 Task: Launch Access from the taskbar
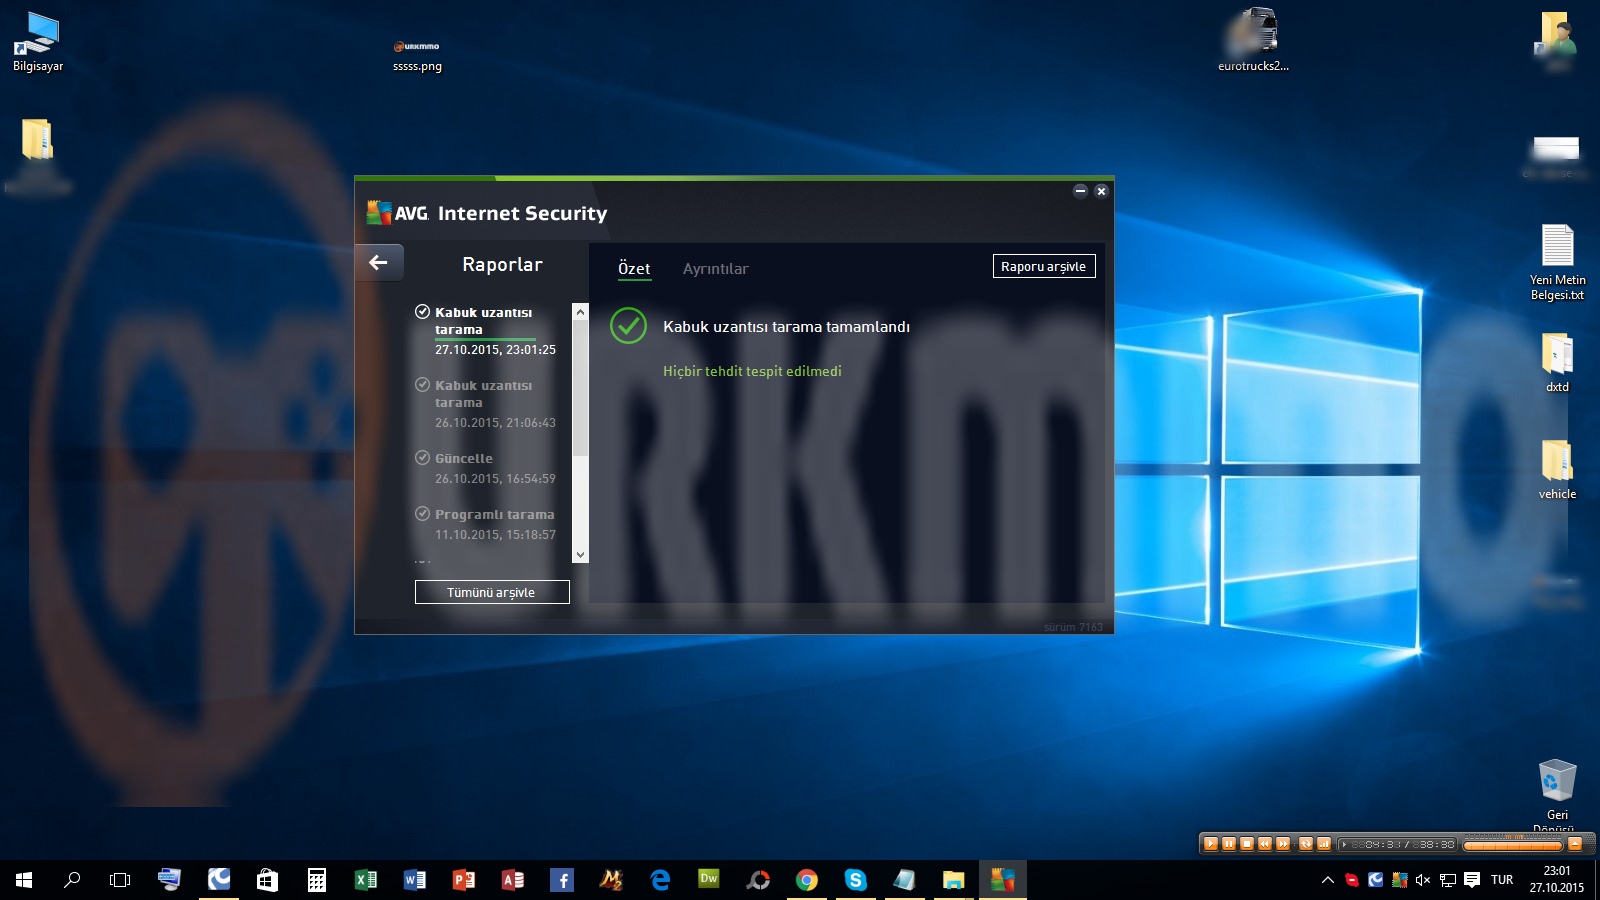(512, 880)
